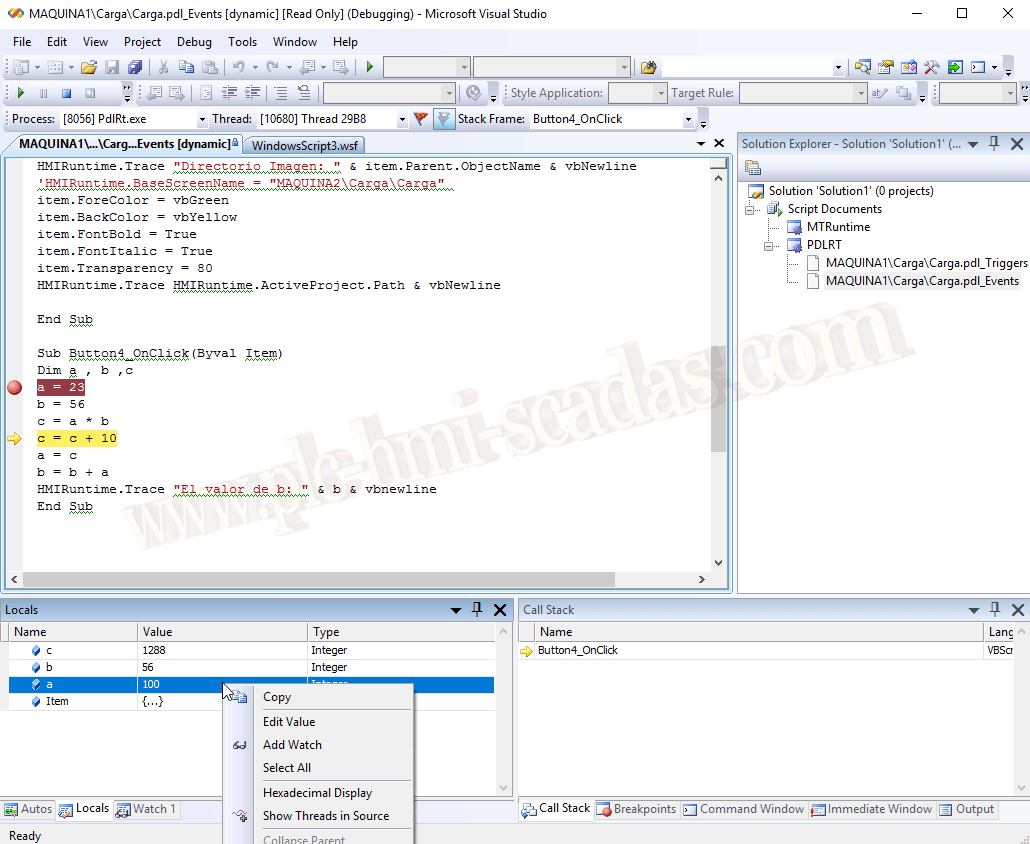Open the Process dropdown list

[x=203, y=119]
